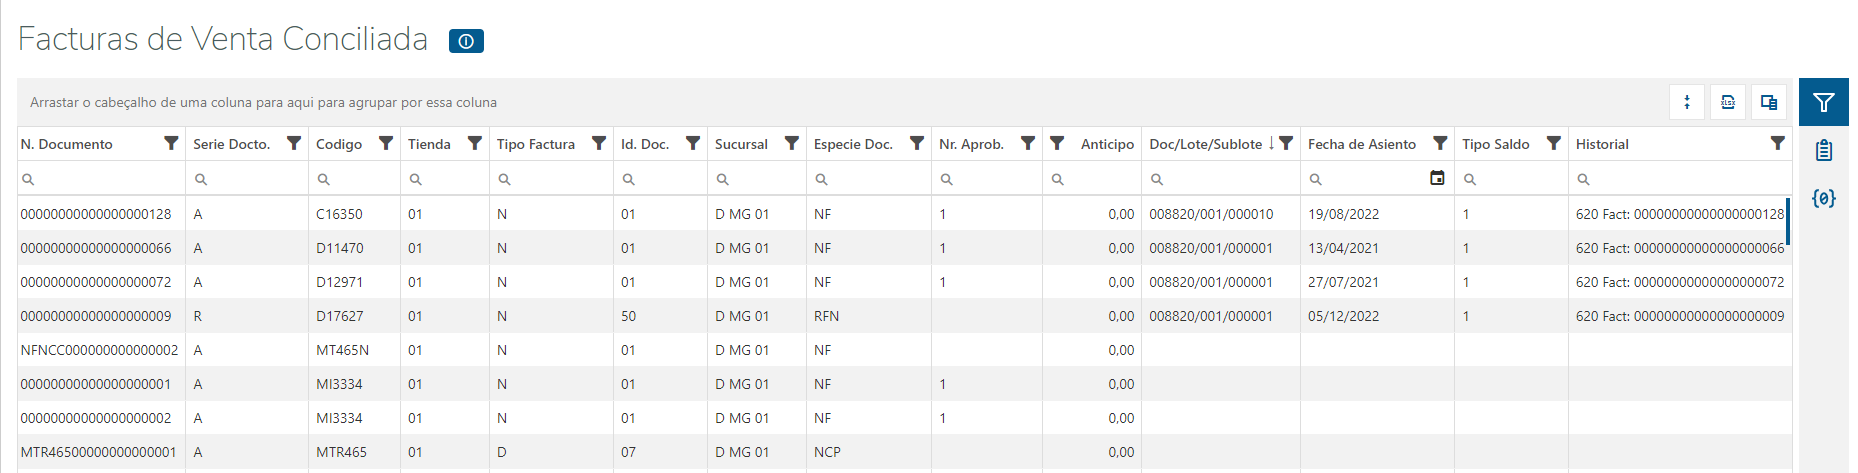
Task: Select the row with code D17627
Action: click(340, 316)
